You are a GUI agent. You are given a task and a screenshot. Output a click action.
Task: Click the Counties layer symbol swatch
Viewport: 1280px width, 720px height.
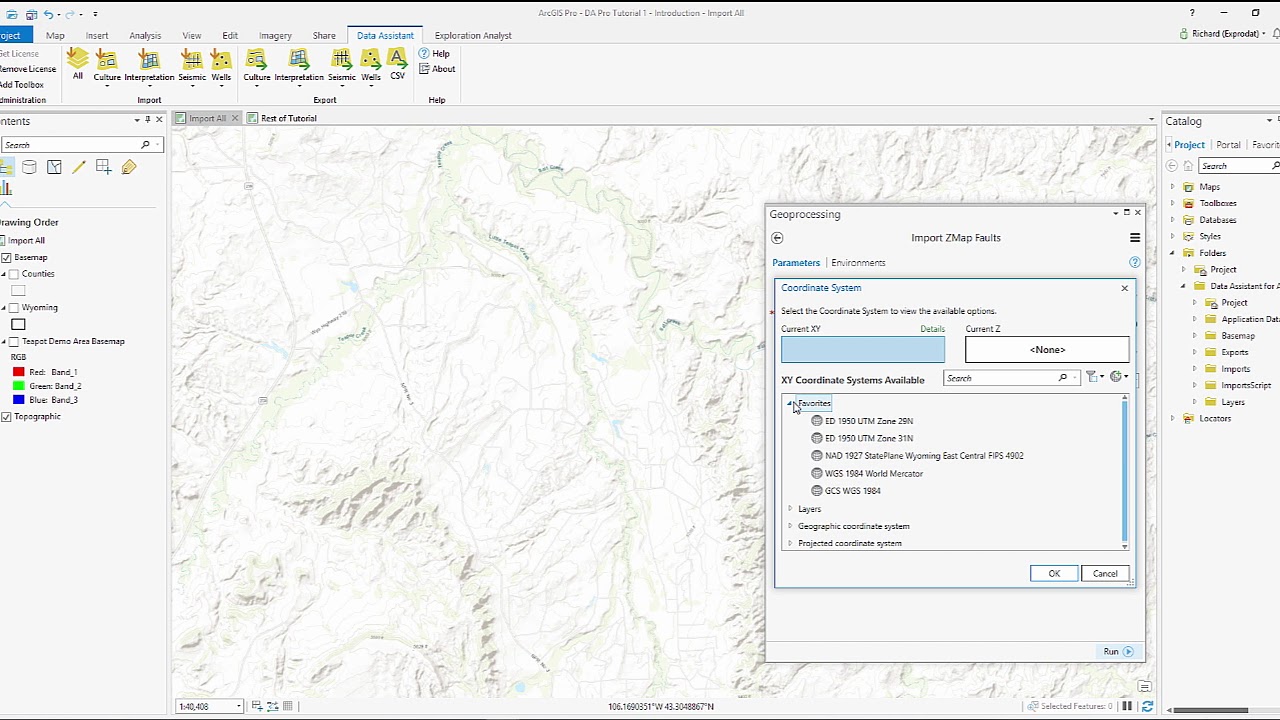(18, 291)
